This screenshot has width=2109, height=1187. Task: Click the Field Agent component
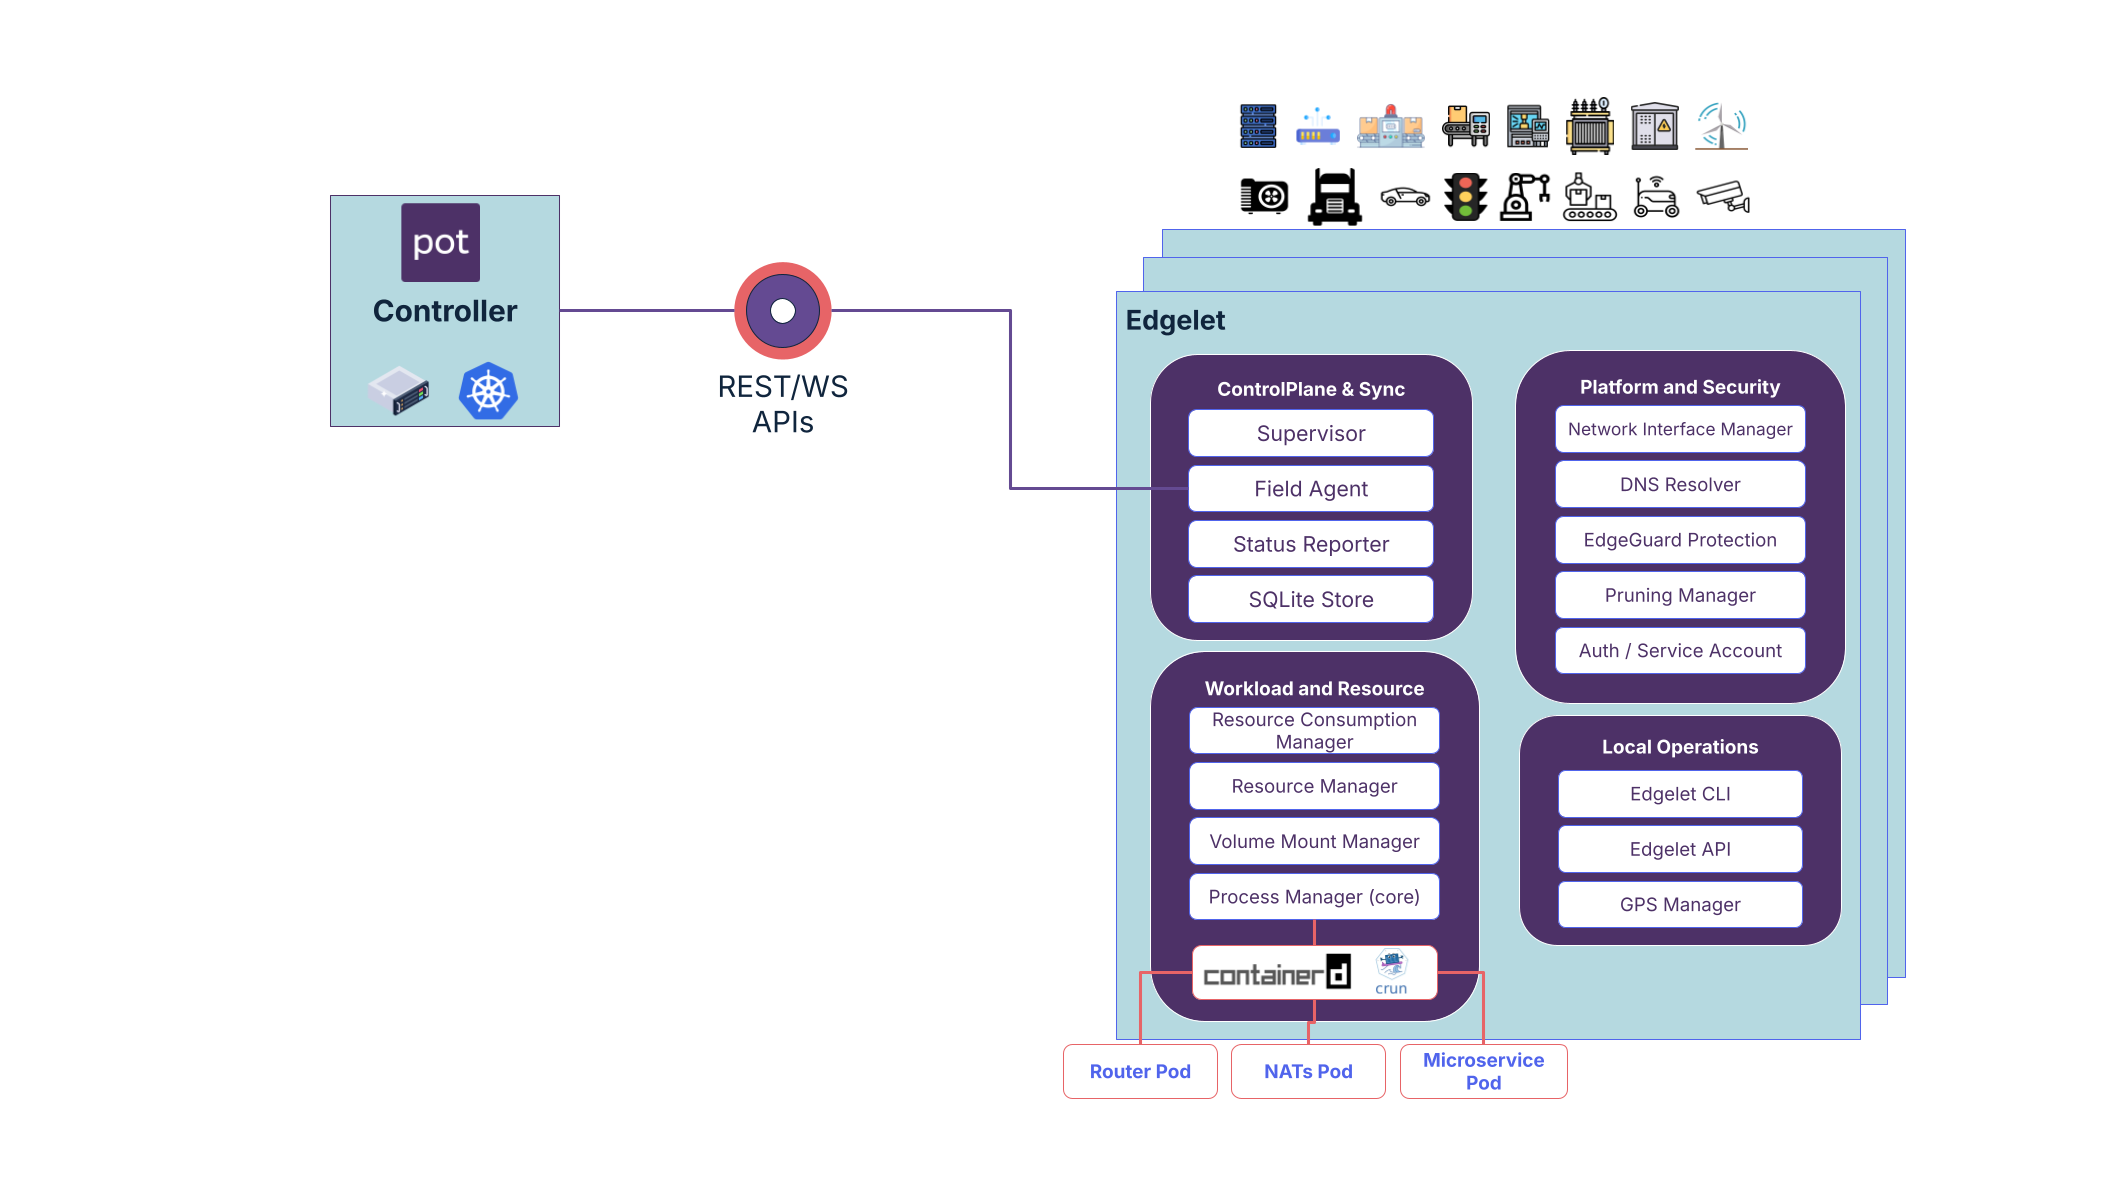(1311, 489)
